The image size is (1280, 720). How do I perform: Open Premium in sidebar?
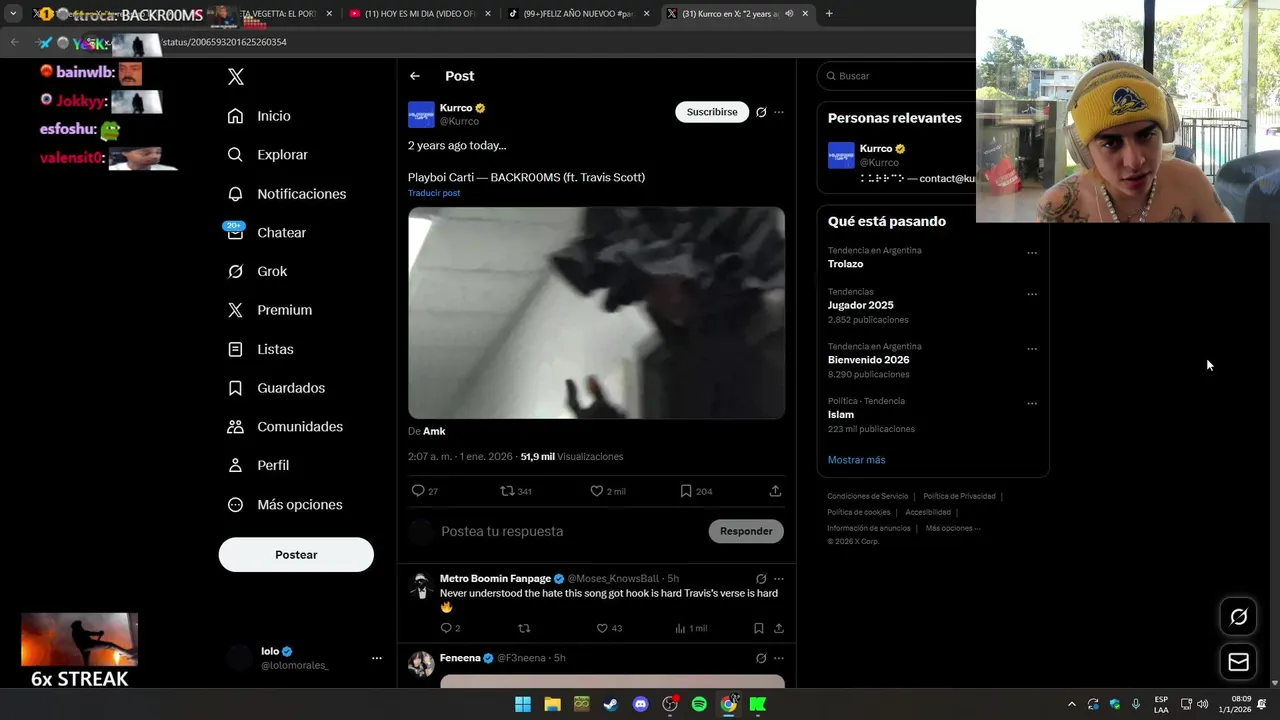coord(270,310)
